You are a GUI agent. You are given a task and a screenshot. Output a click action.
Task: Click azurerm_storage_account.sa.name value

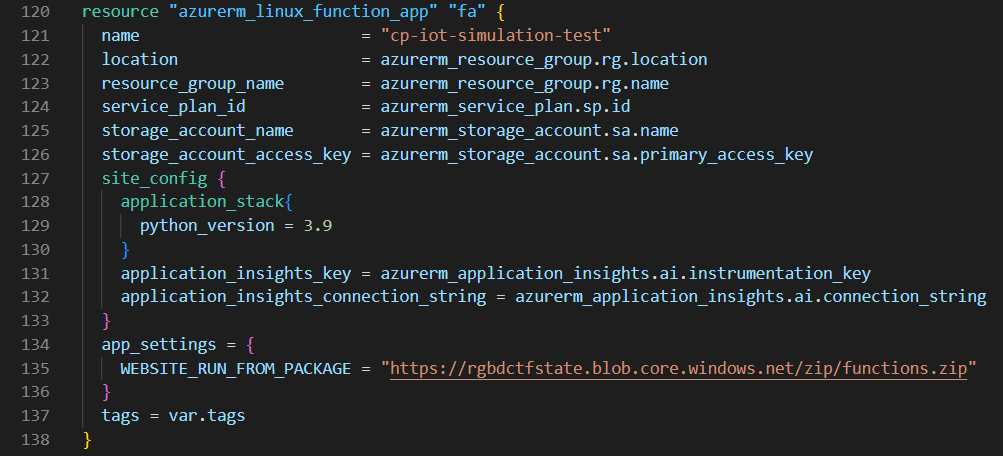click(530, 131)
